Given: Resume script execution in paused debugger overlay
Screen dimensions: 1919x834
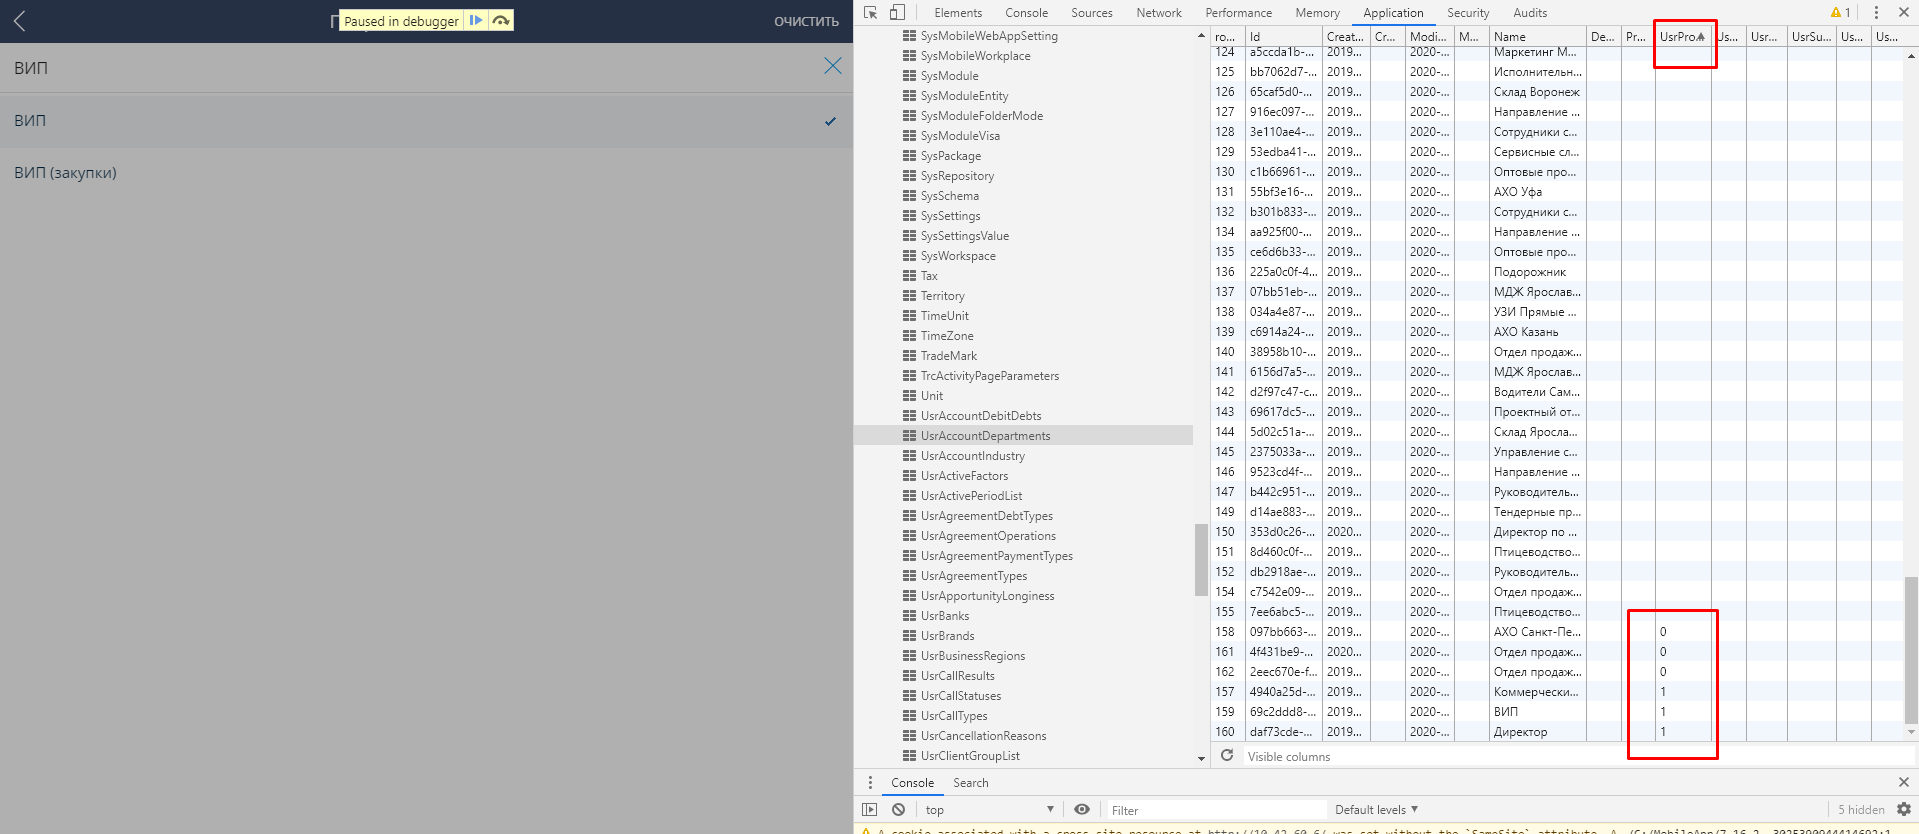Looking at the screenshot, I should tap(476, 20).
